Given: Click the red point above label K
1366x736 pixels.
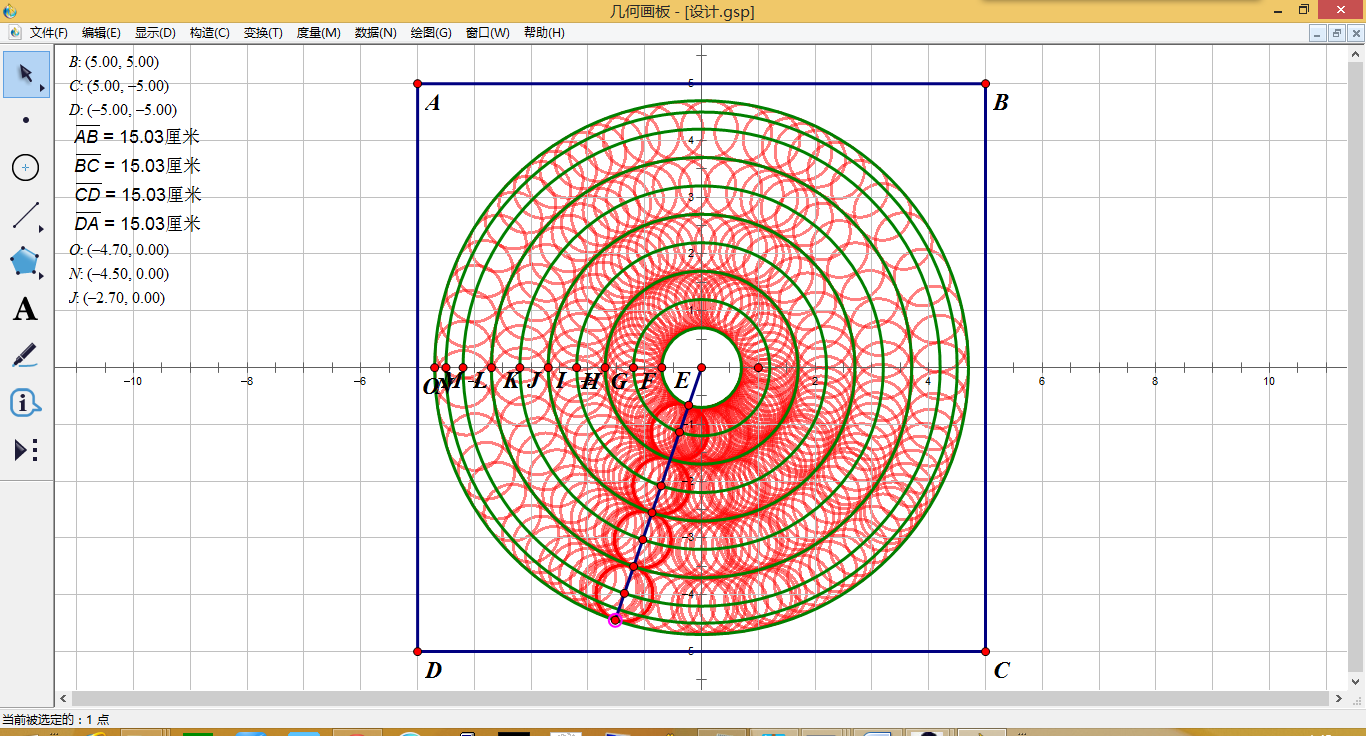Looking at the screenshot, I should tap(520, 368).
